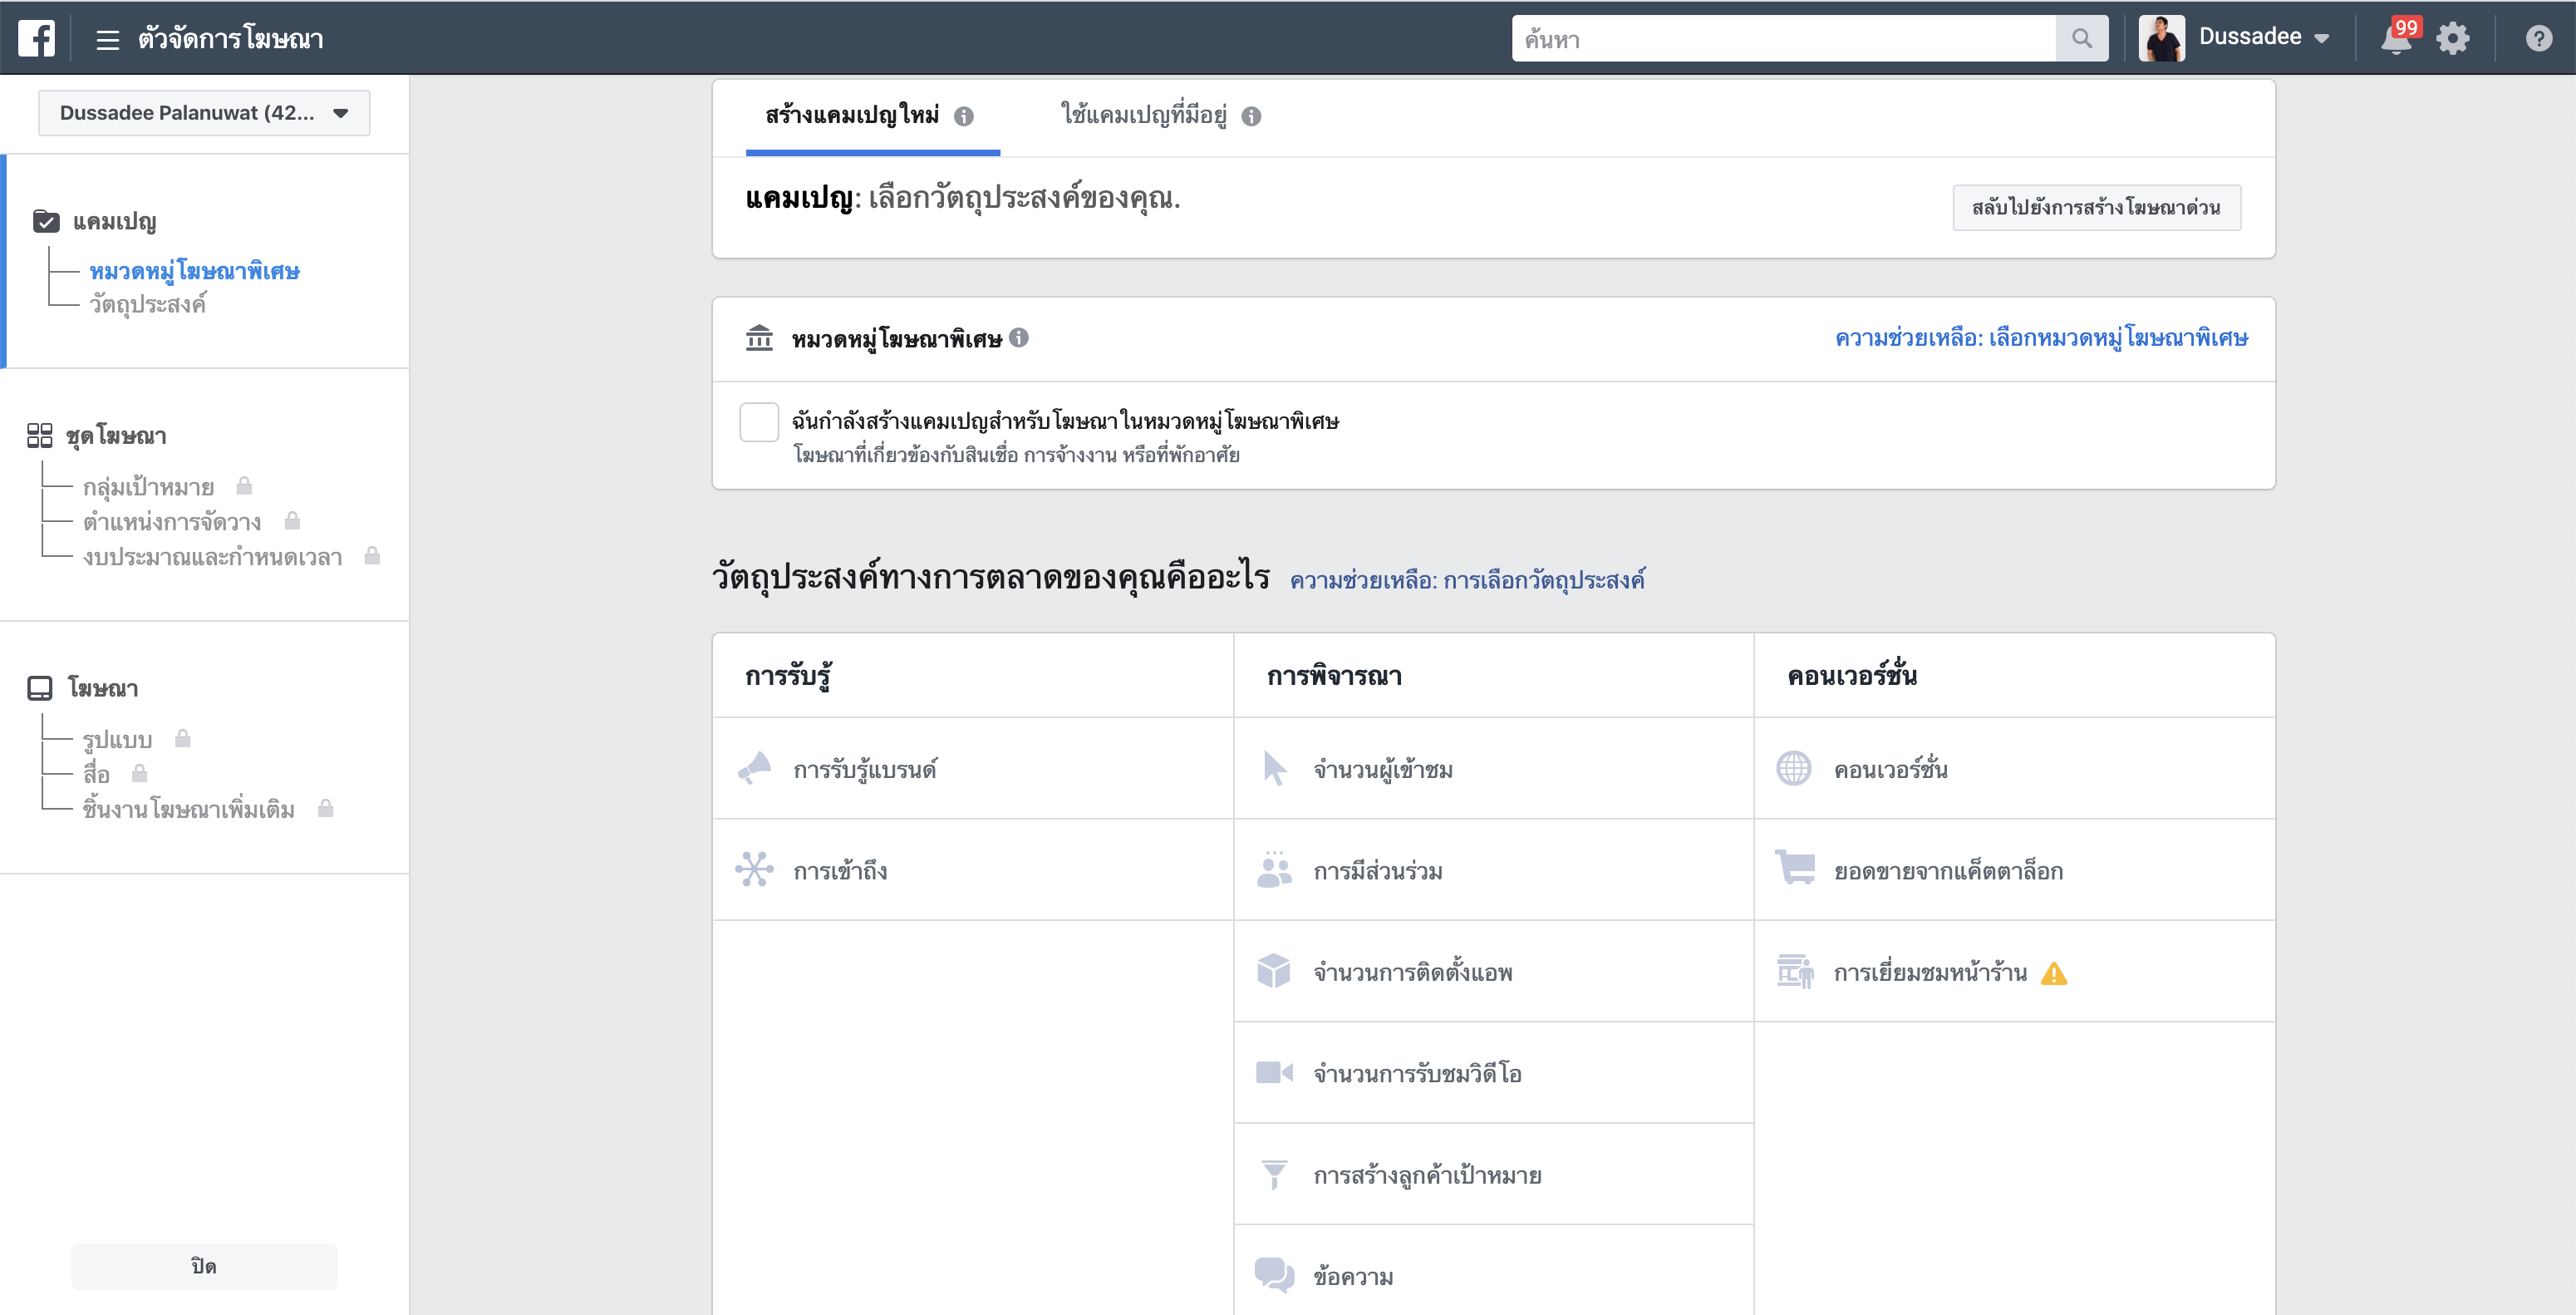This screenshot has width=2576, height=1315.
Task: Click the search magnifier button
Action: click(x=2081, y=38)
